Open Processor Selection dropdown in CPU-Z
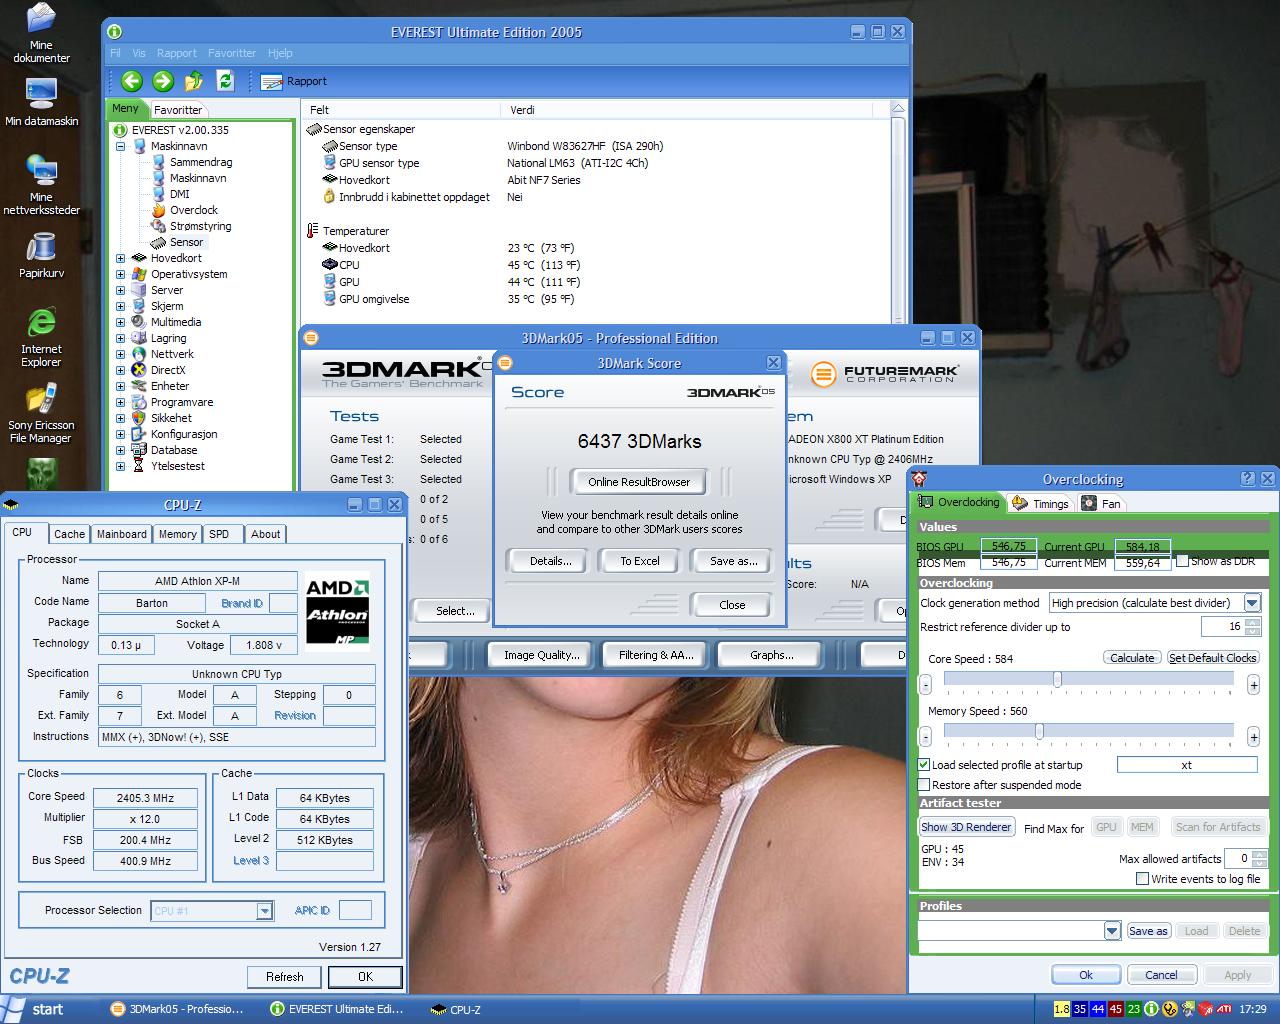The height and width of the screenshot is (1024, 1280). pyautogui.click(x=264, y=911)
